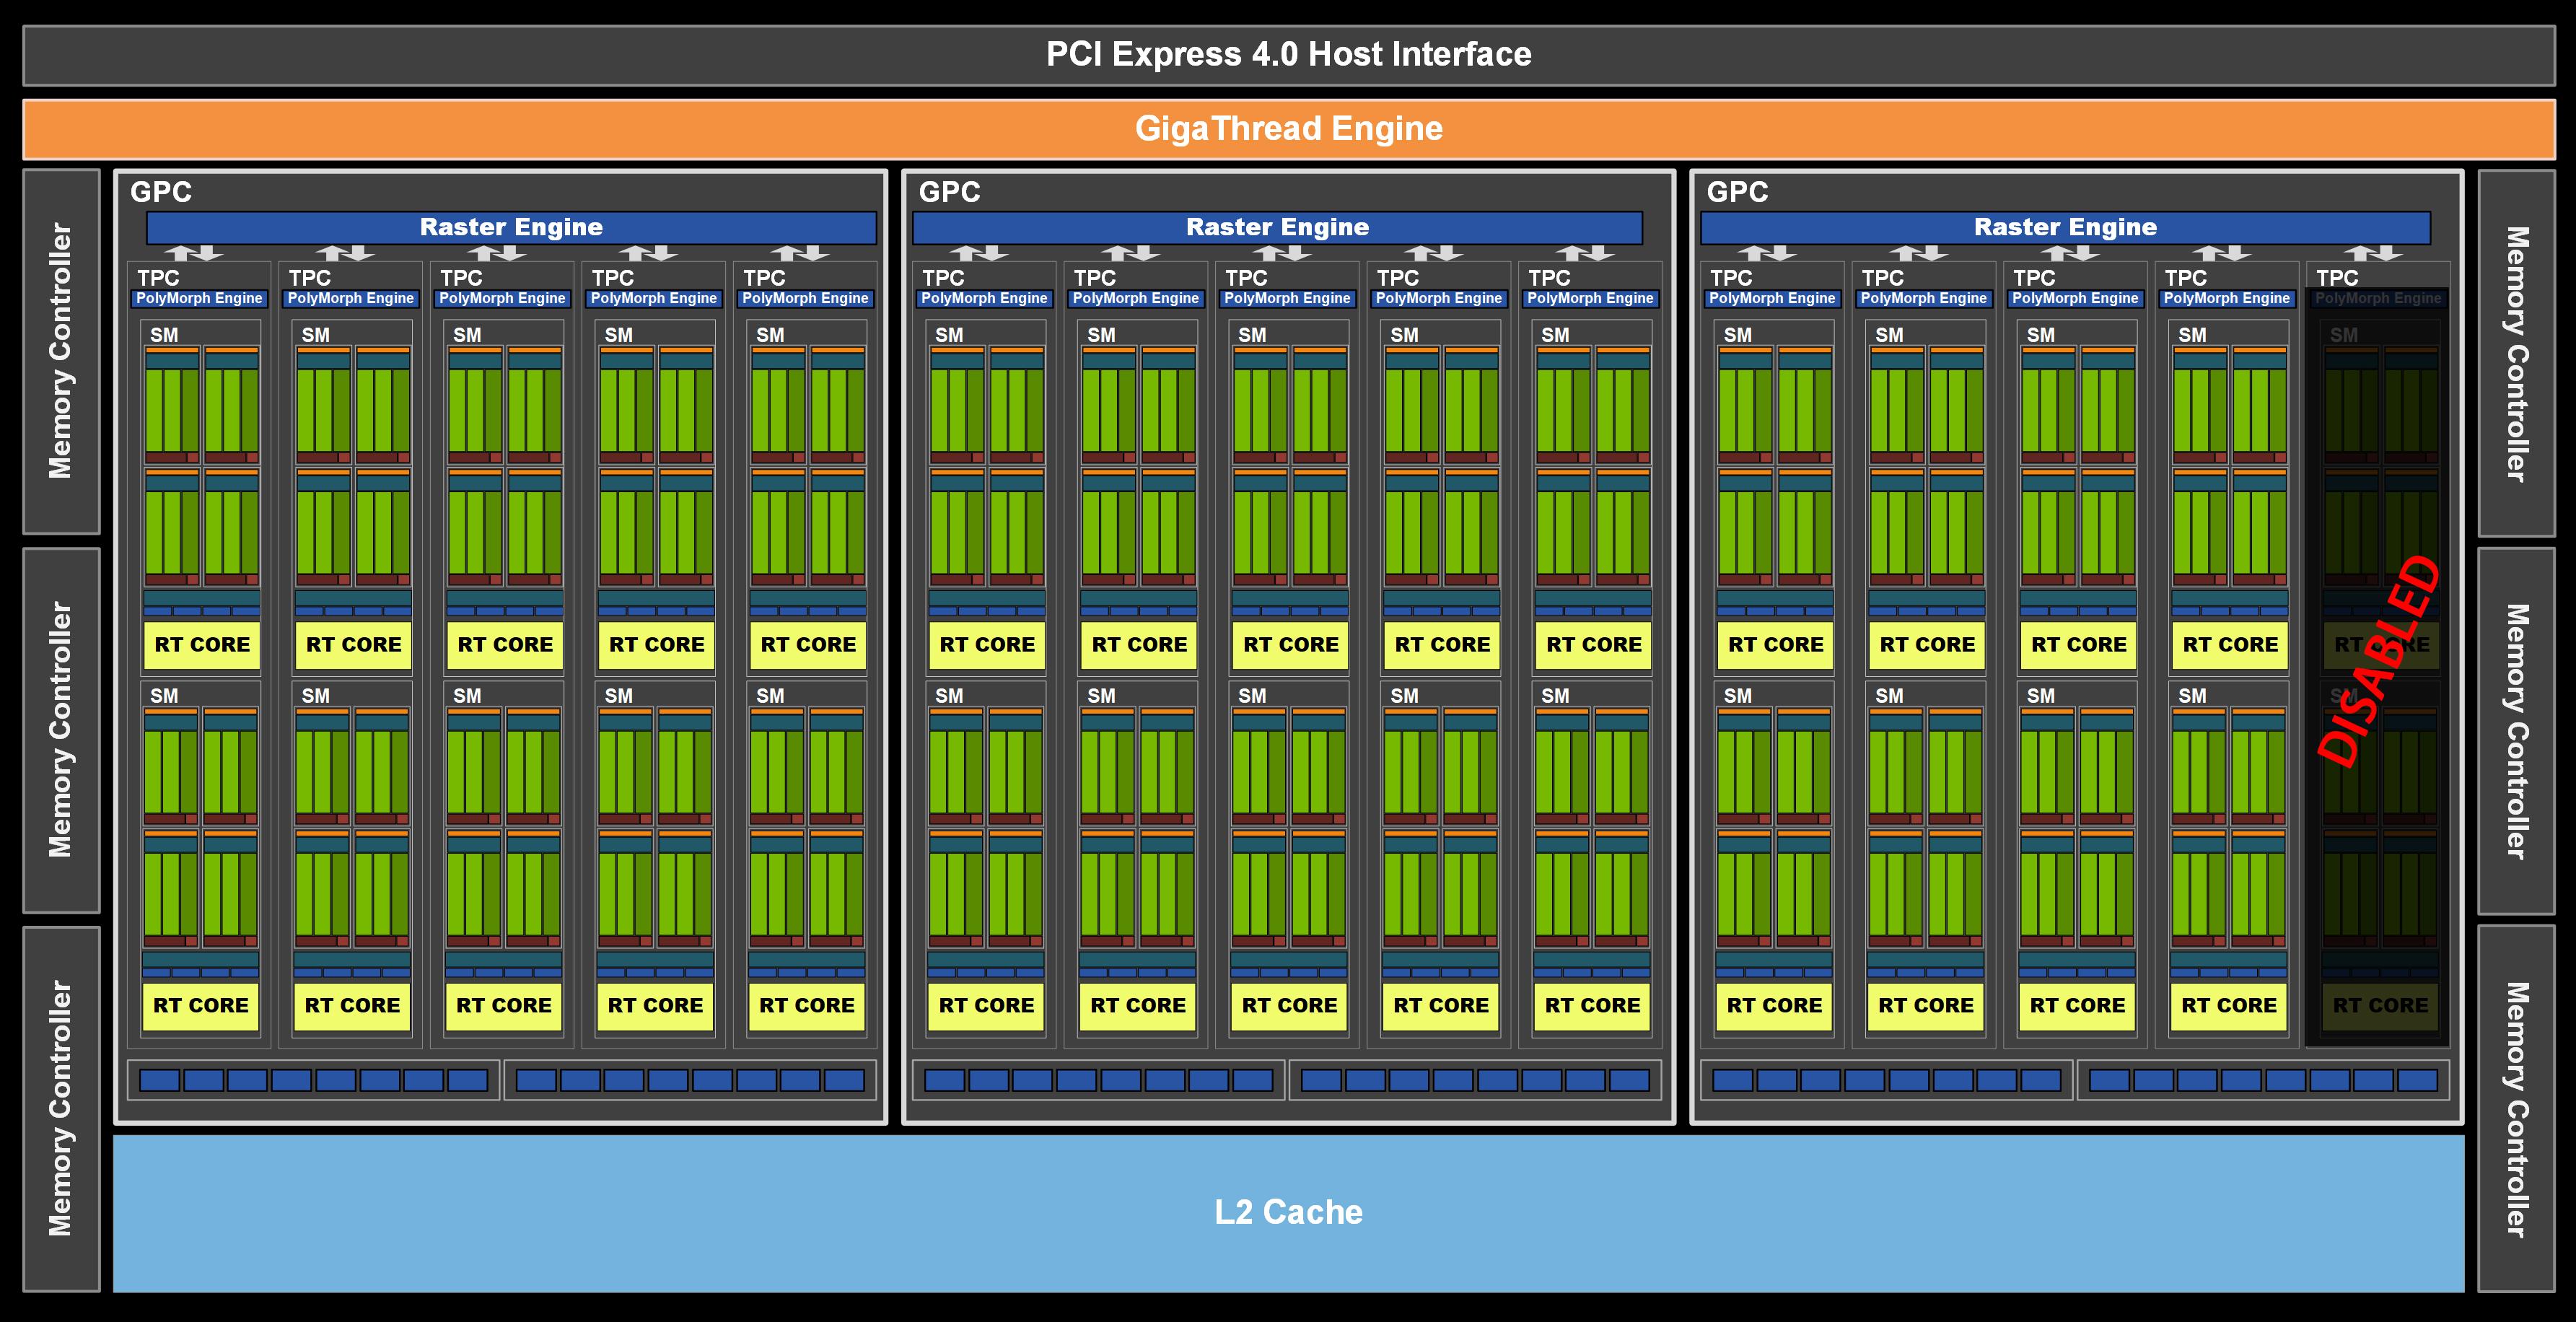Click middle Memory Controller on the right edge

click(x=2517, y=731)
